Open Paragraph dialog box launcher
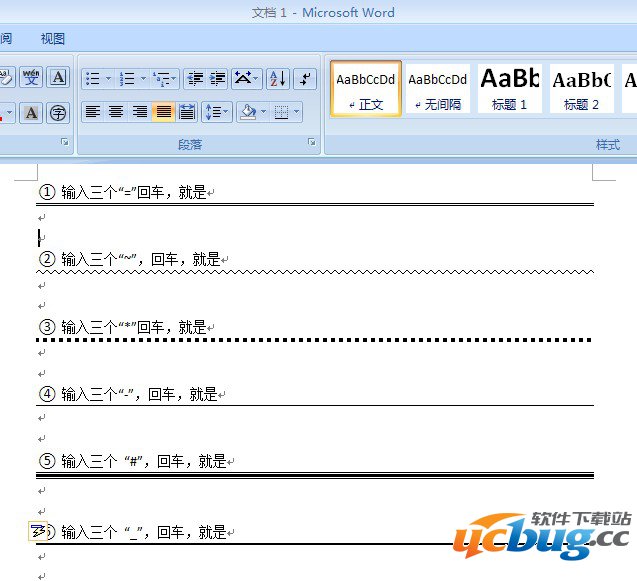 point(312,142)
